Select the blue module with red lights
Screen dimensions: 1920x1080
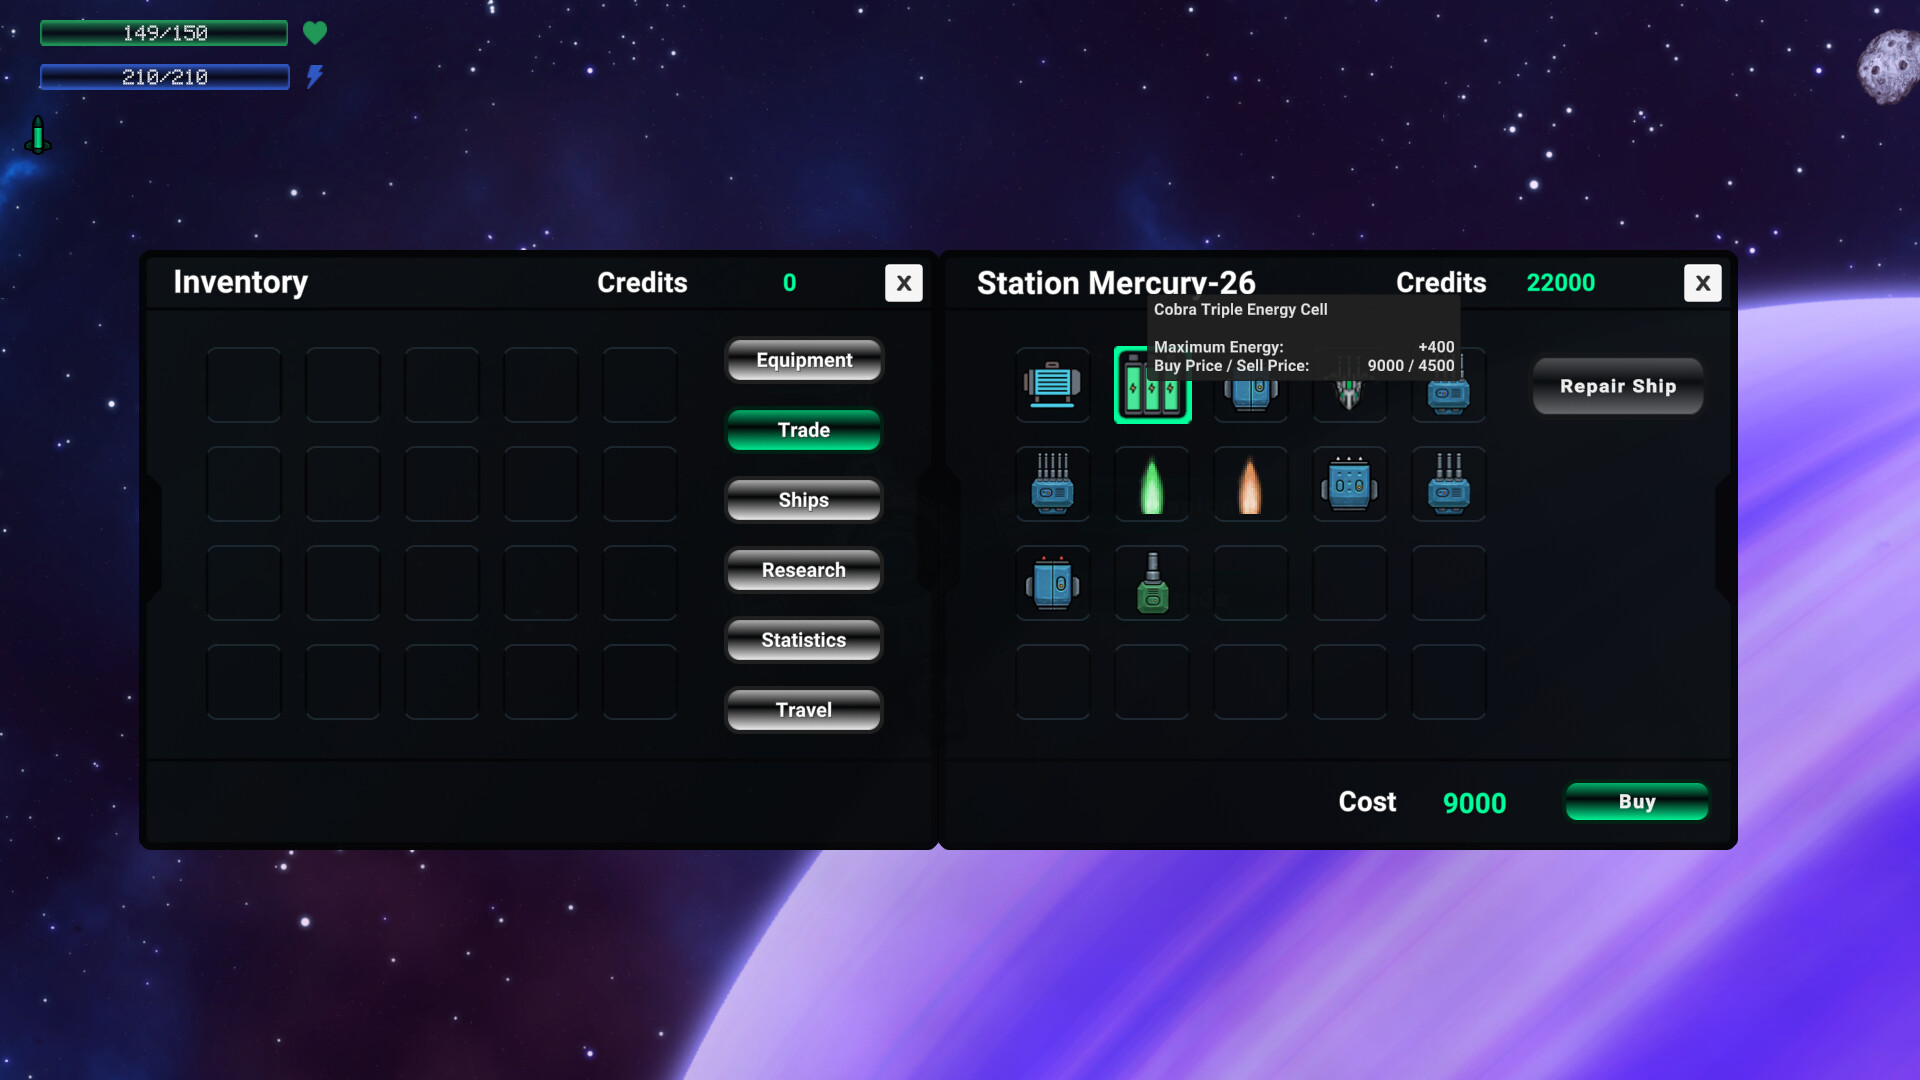[1052, 583]
